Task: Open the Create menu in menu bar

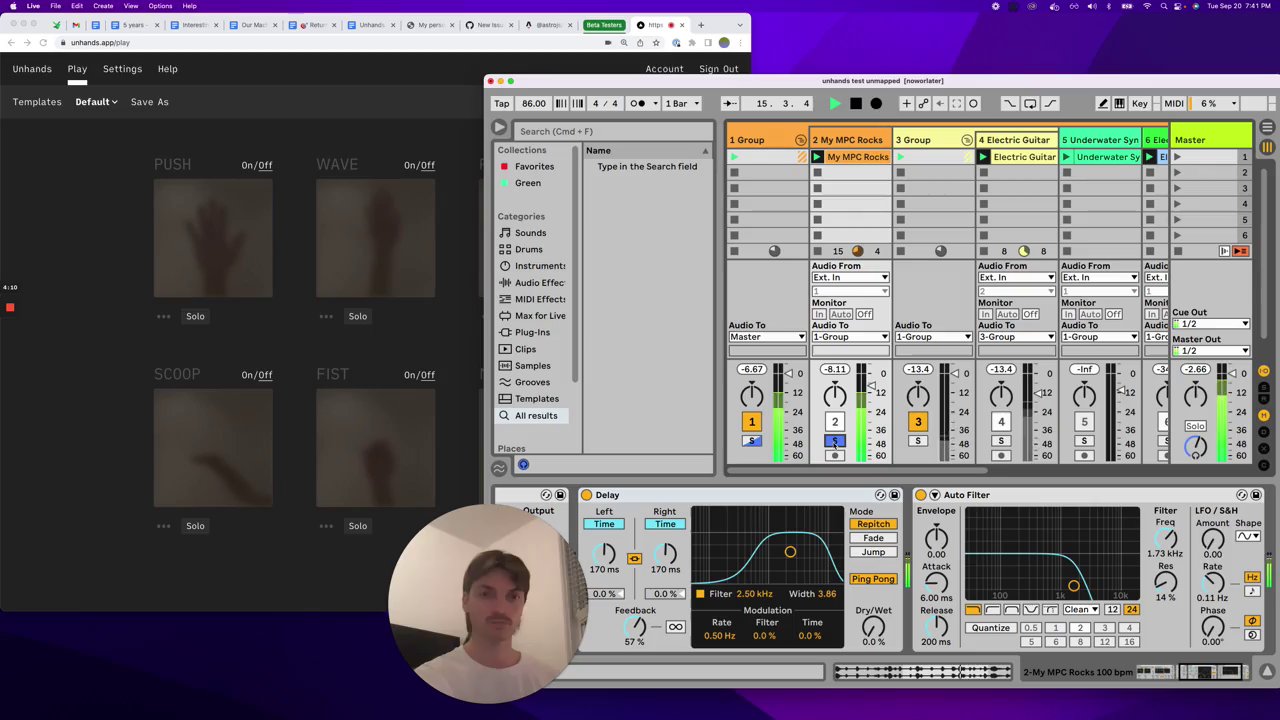Action: click(x=103, y=6)
